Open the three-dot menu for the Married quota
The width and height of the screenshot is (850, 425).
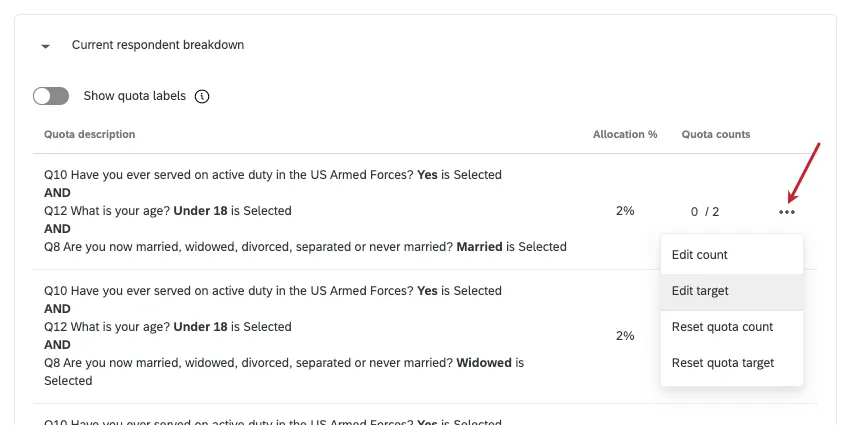click(787, 212)
